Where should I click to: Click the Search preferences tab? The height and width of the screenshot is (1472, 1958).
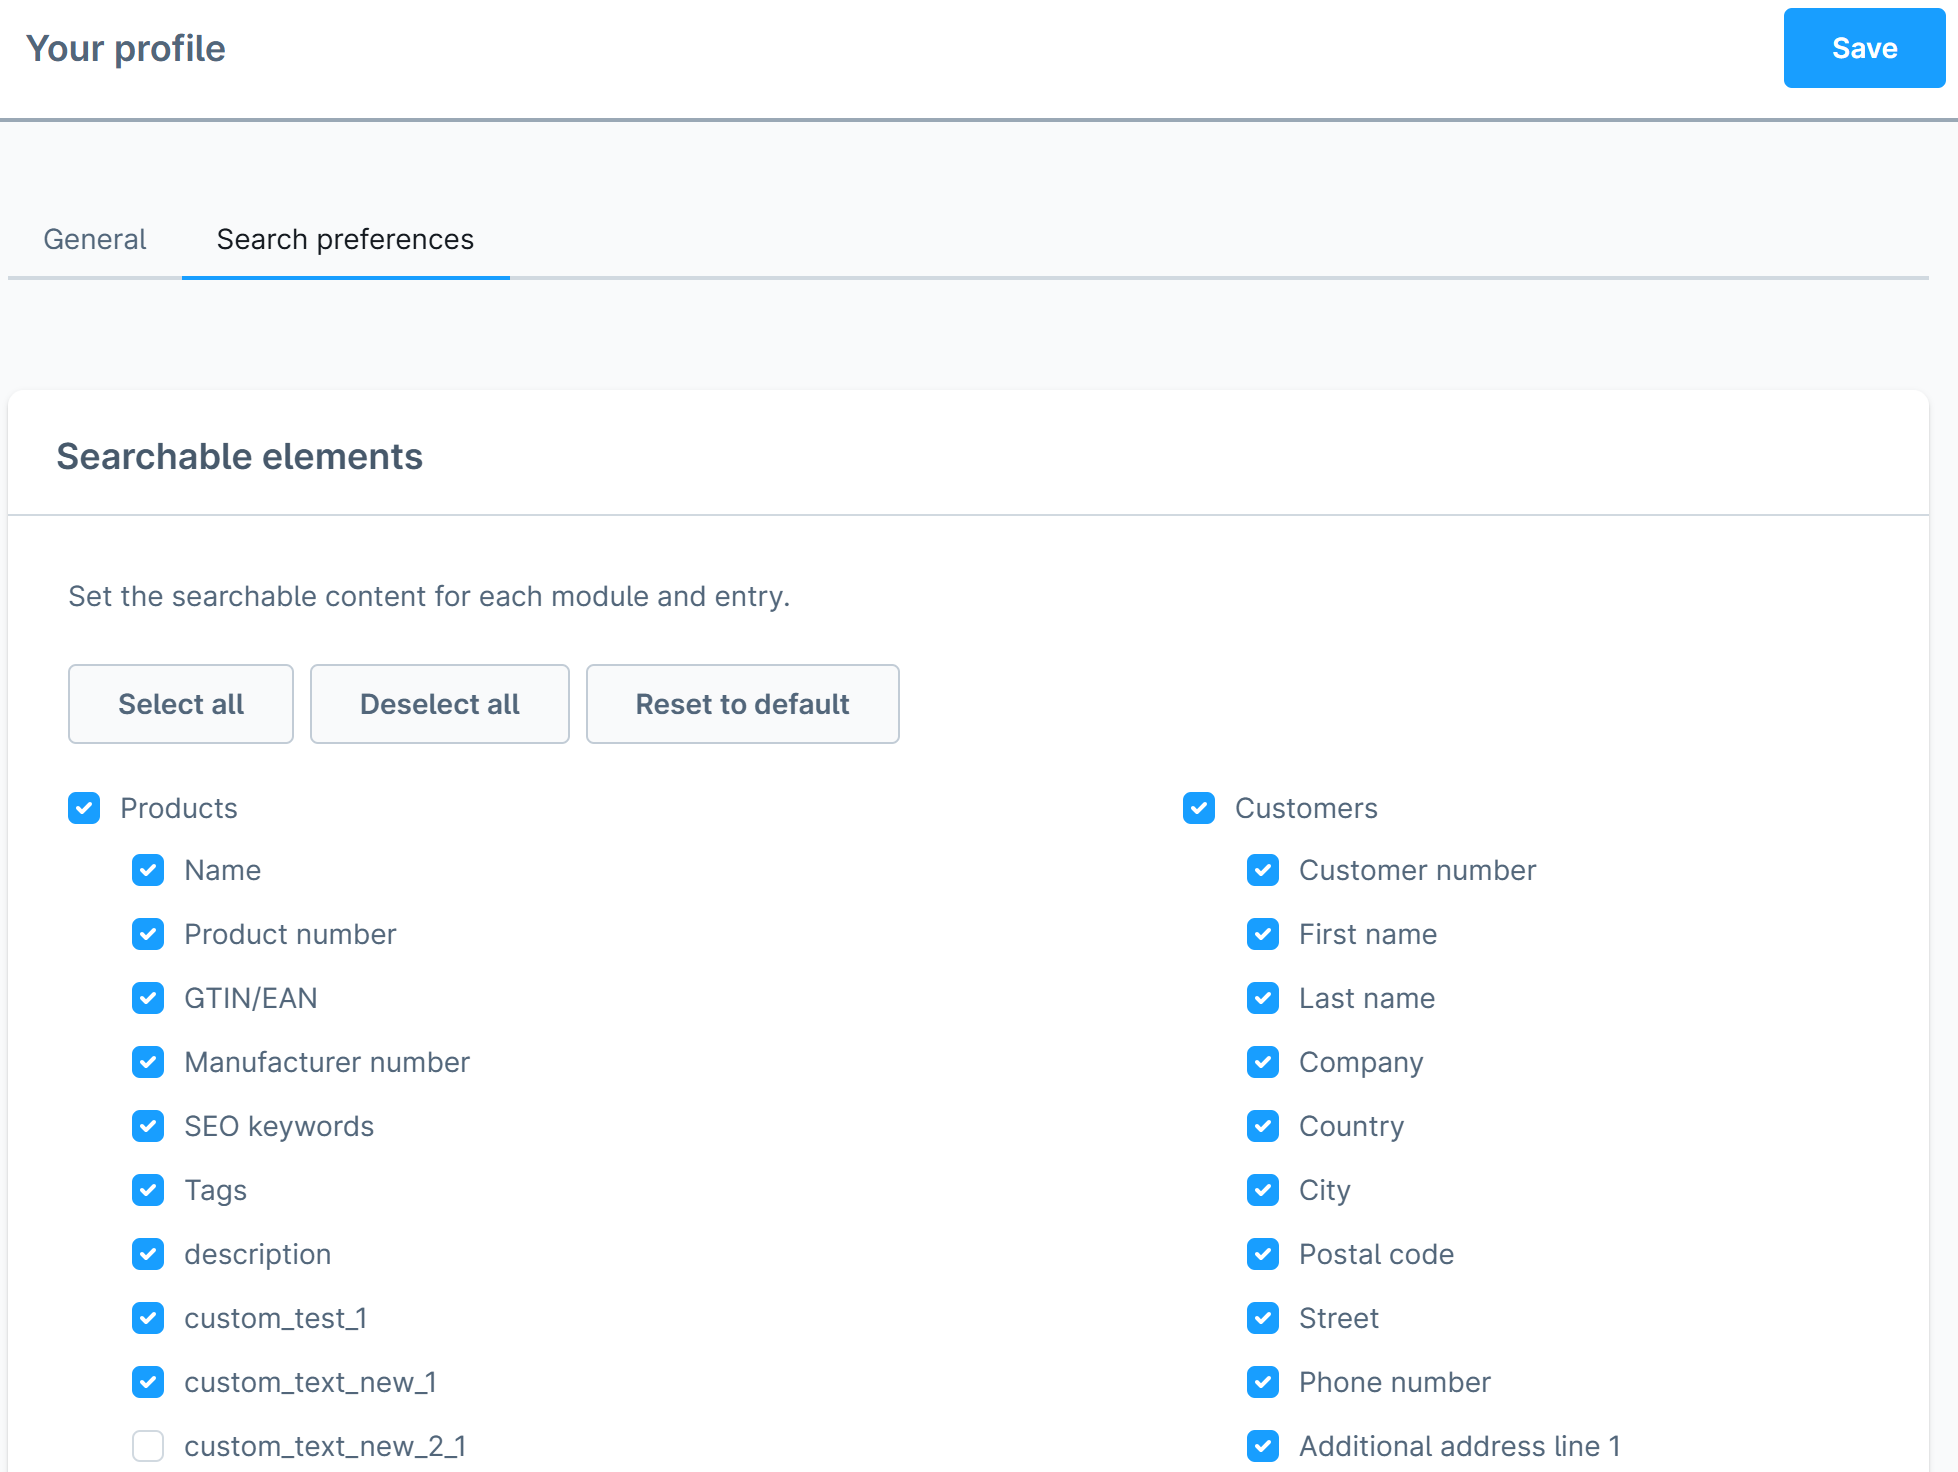(345, 238)
